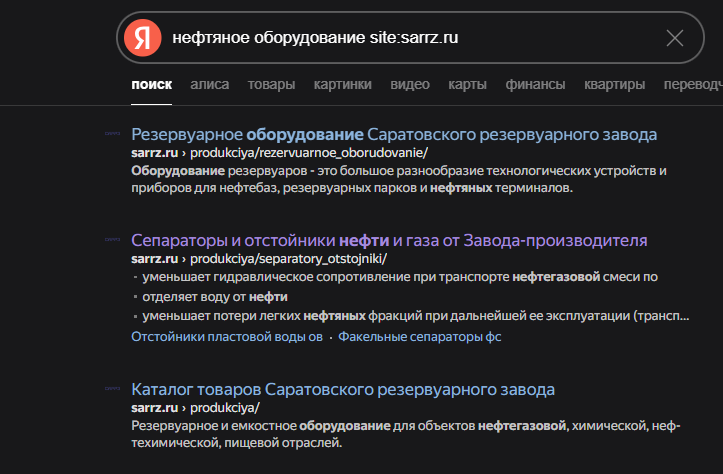This screenshot has height=474, width=723.
Task: Switch to the алиса tab
Action: pyautogui.click(x=209, y=85)
